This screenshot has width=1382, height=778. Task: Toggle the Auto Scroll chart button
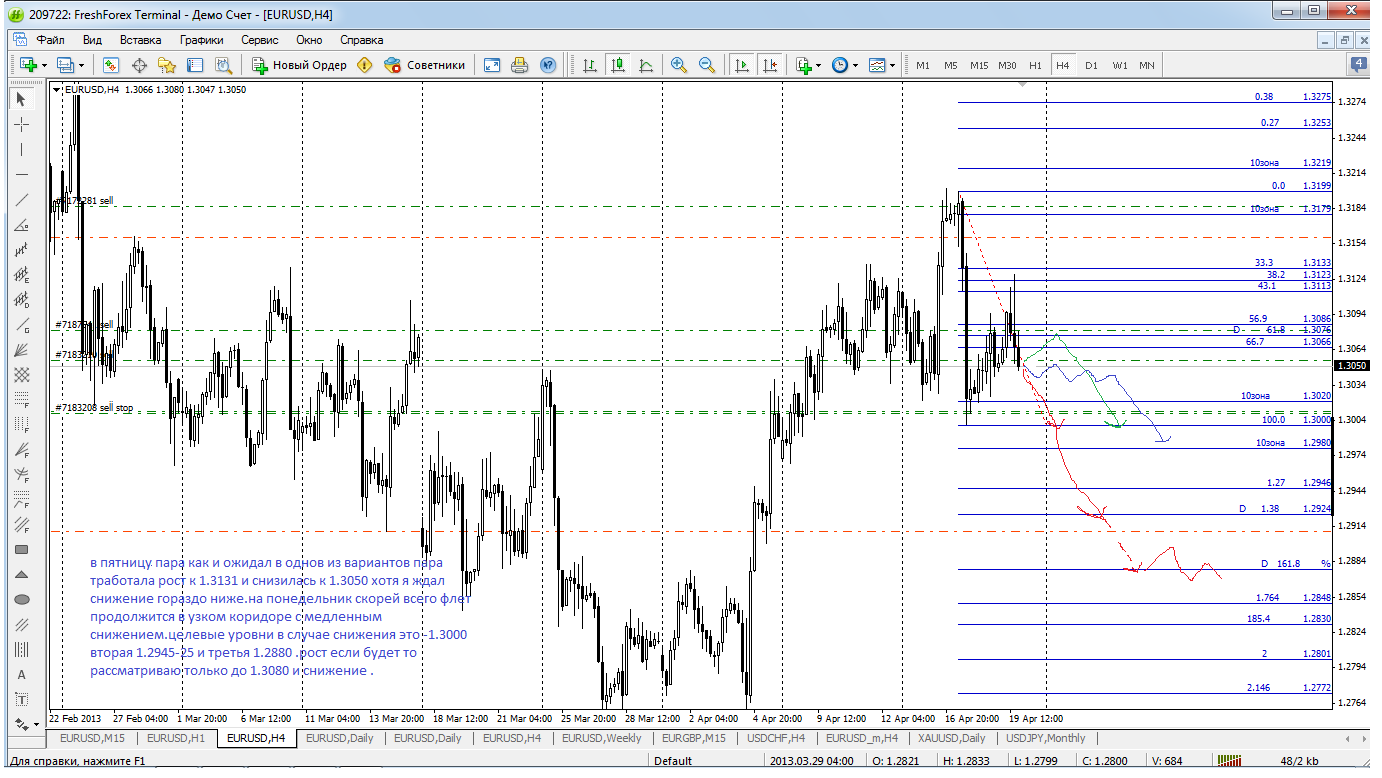coord(741,65)
